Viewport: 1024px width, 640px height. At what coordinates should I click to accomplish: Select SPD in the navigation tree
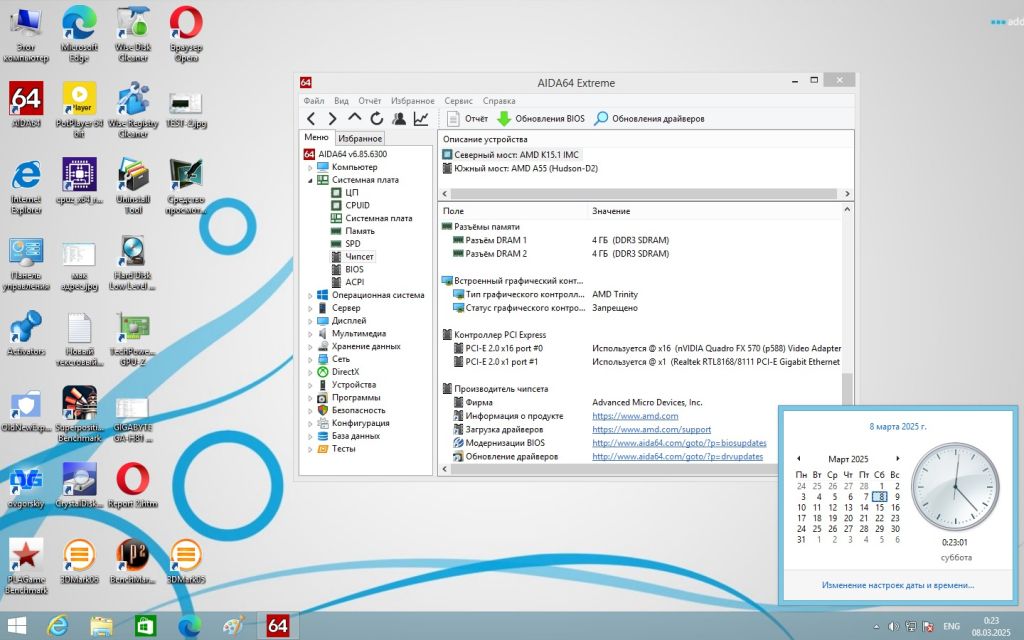pyautogui.click(x=353, y=244)
